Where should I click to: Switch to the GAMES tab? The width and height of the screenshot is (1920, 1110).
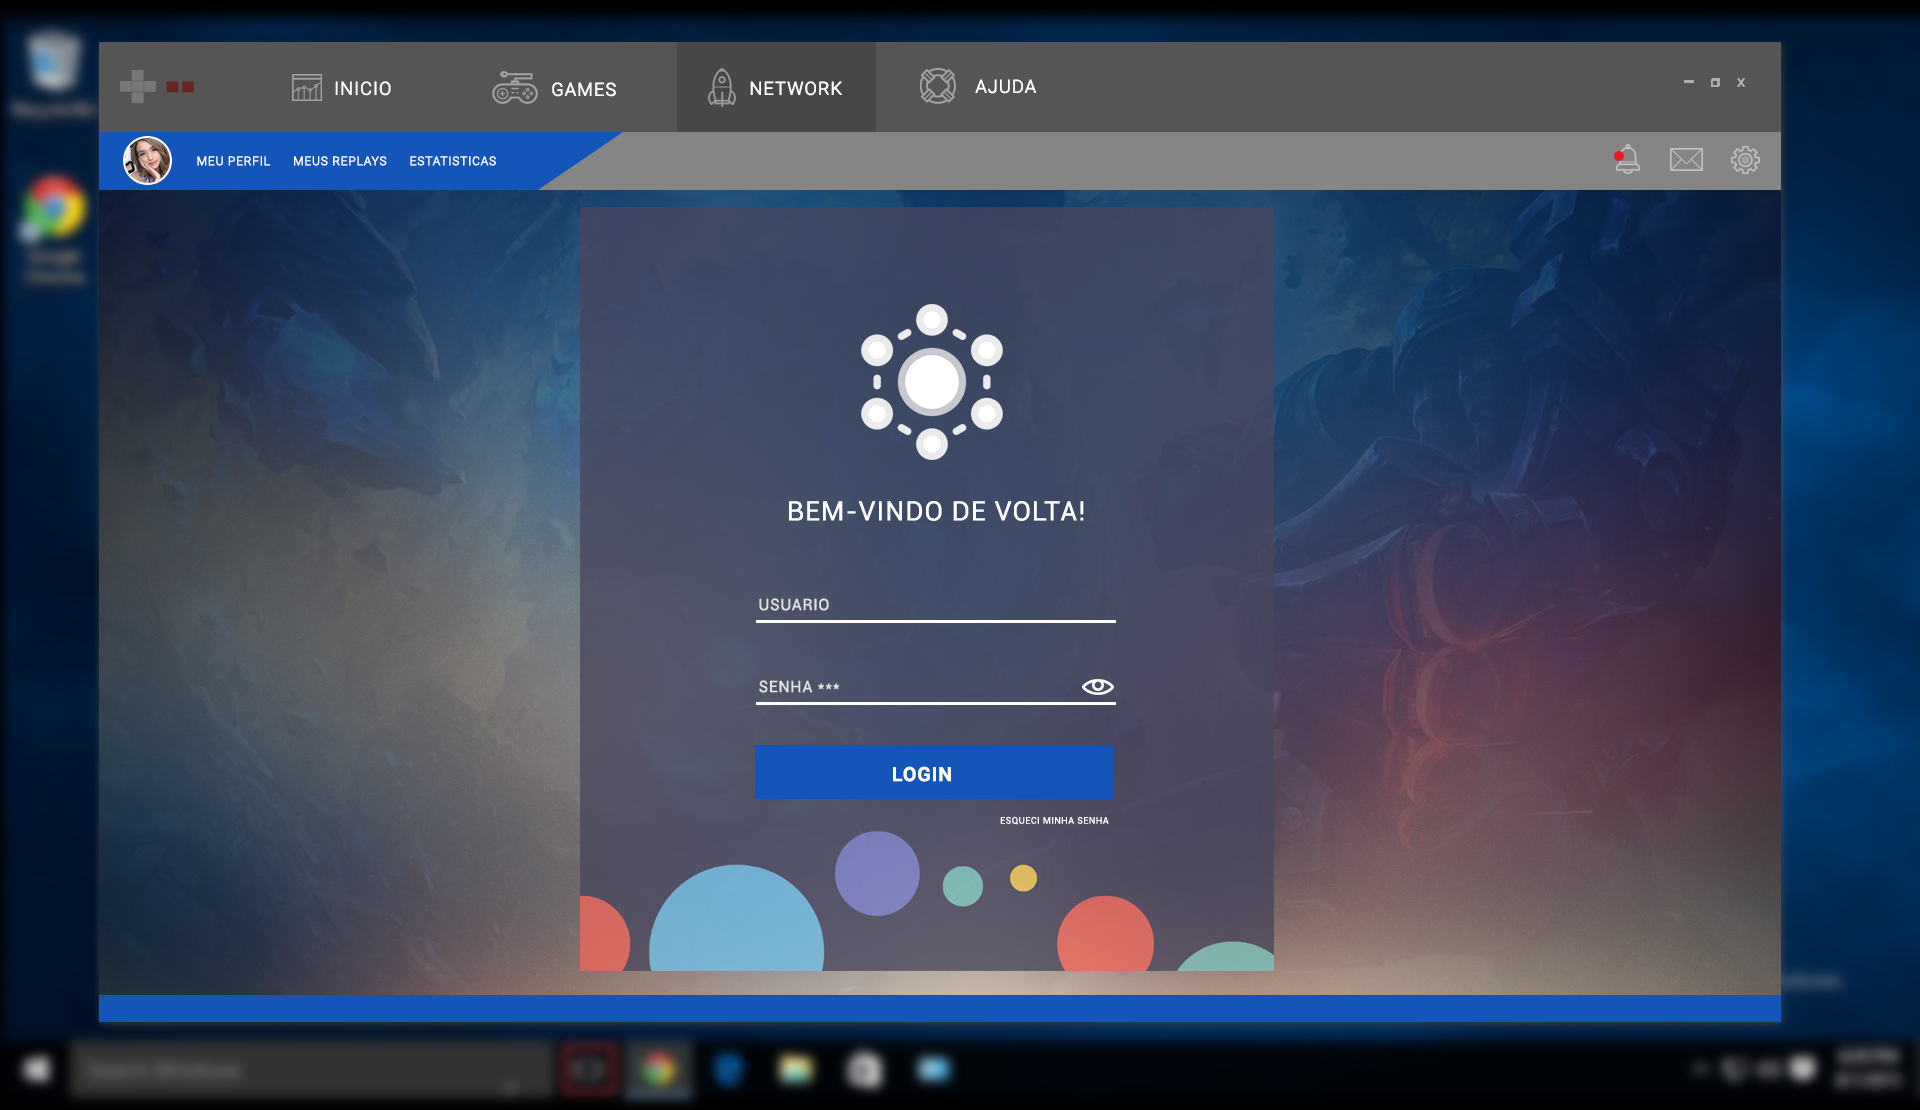pos(554,88)
